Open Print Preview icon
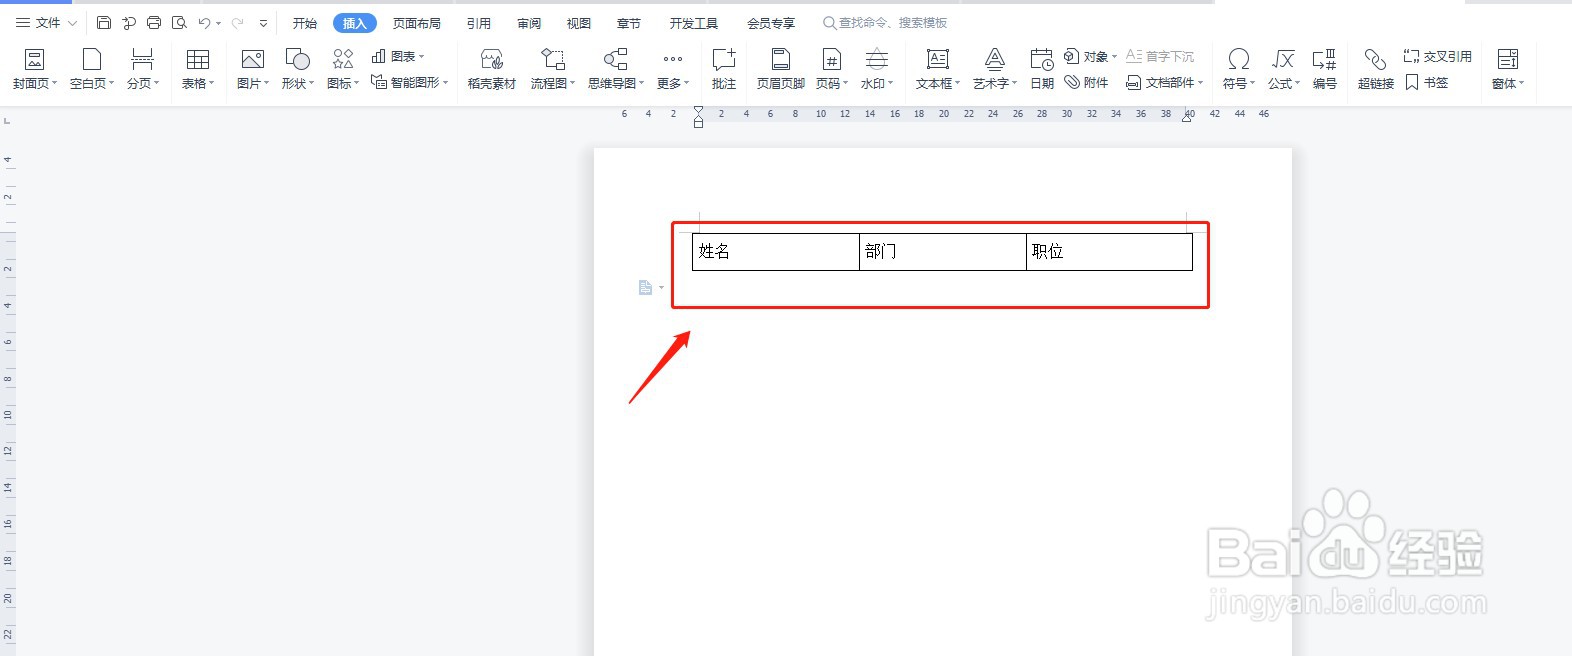 179,22
